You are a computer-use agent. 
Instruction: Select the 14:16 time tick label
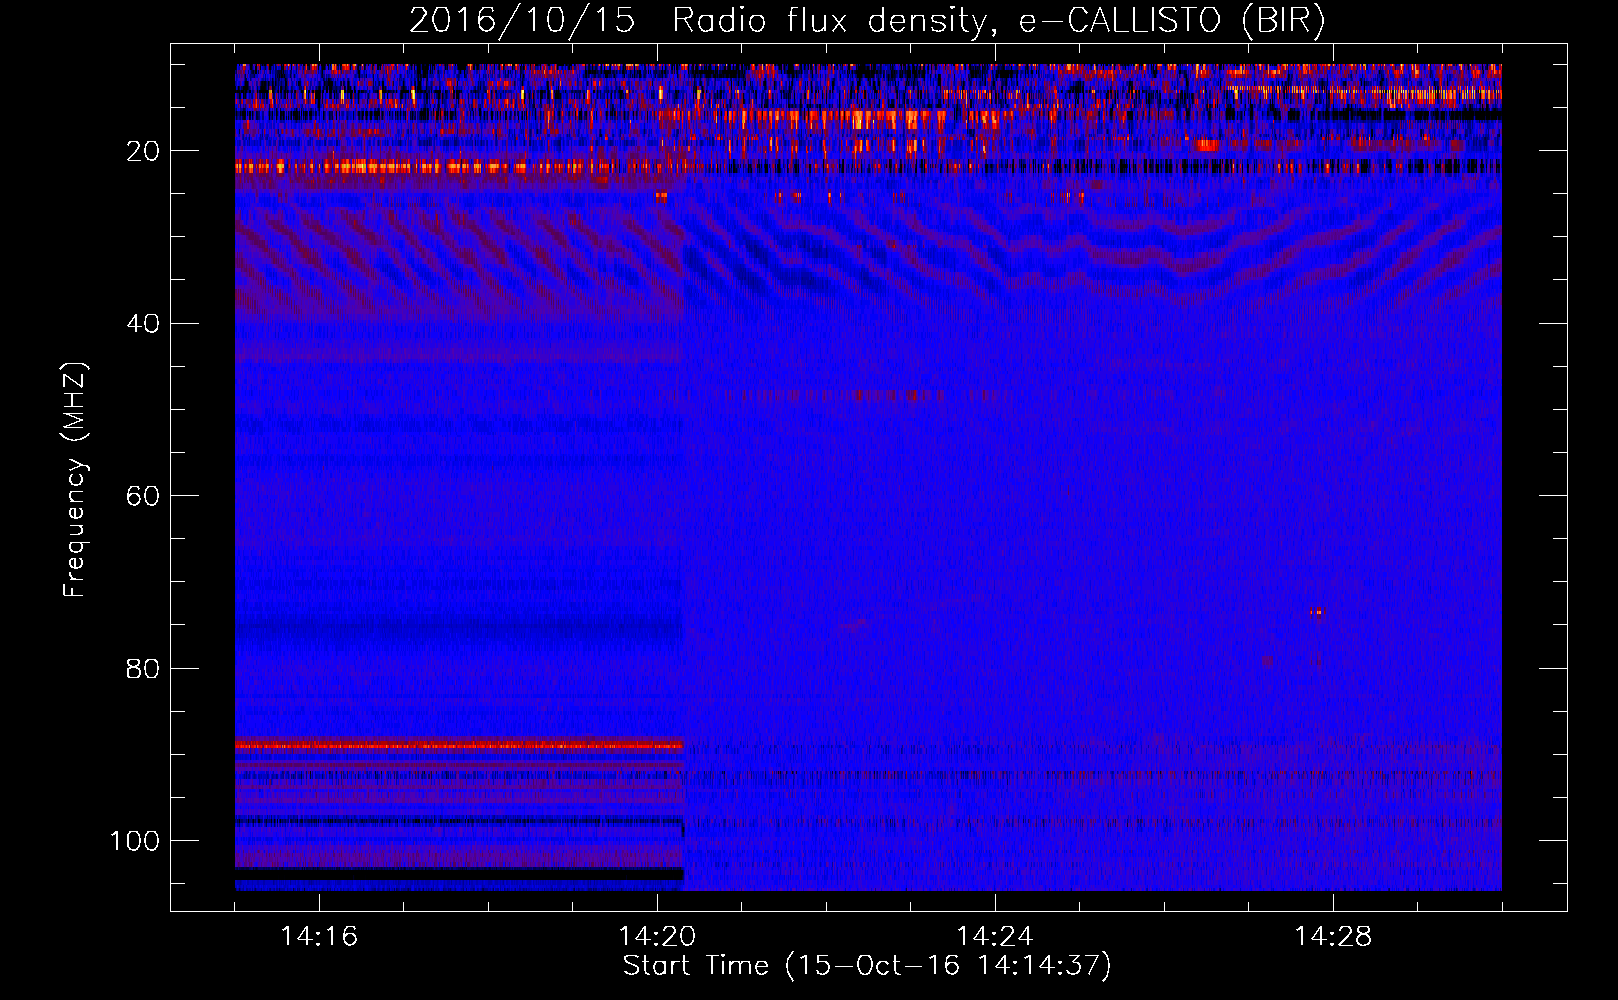pos(319,936)
